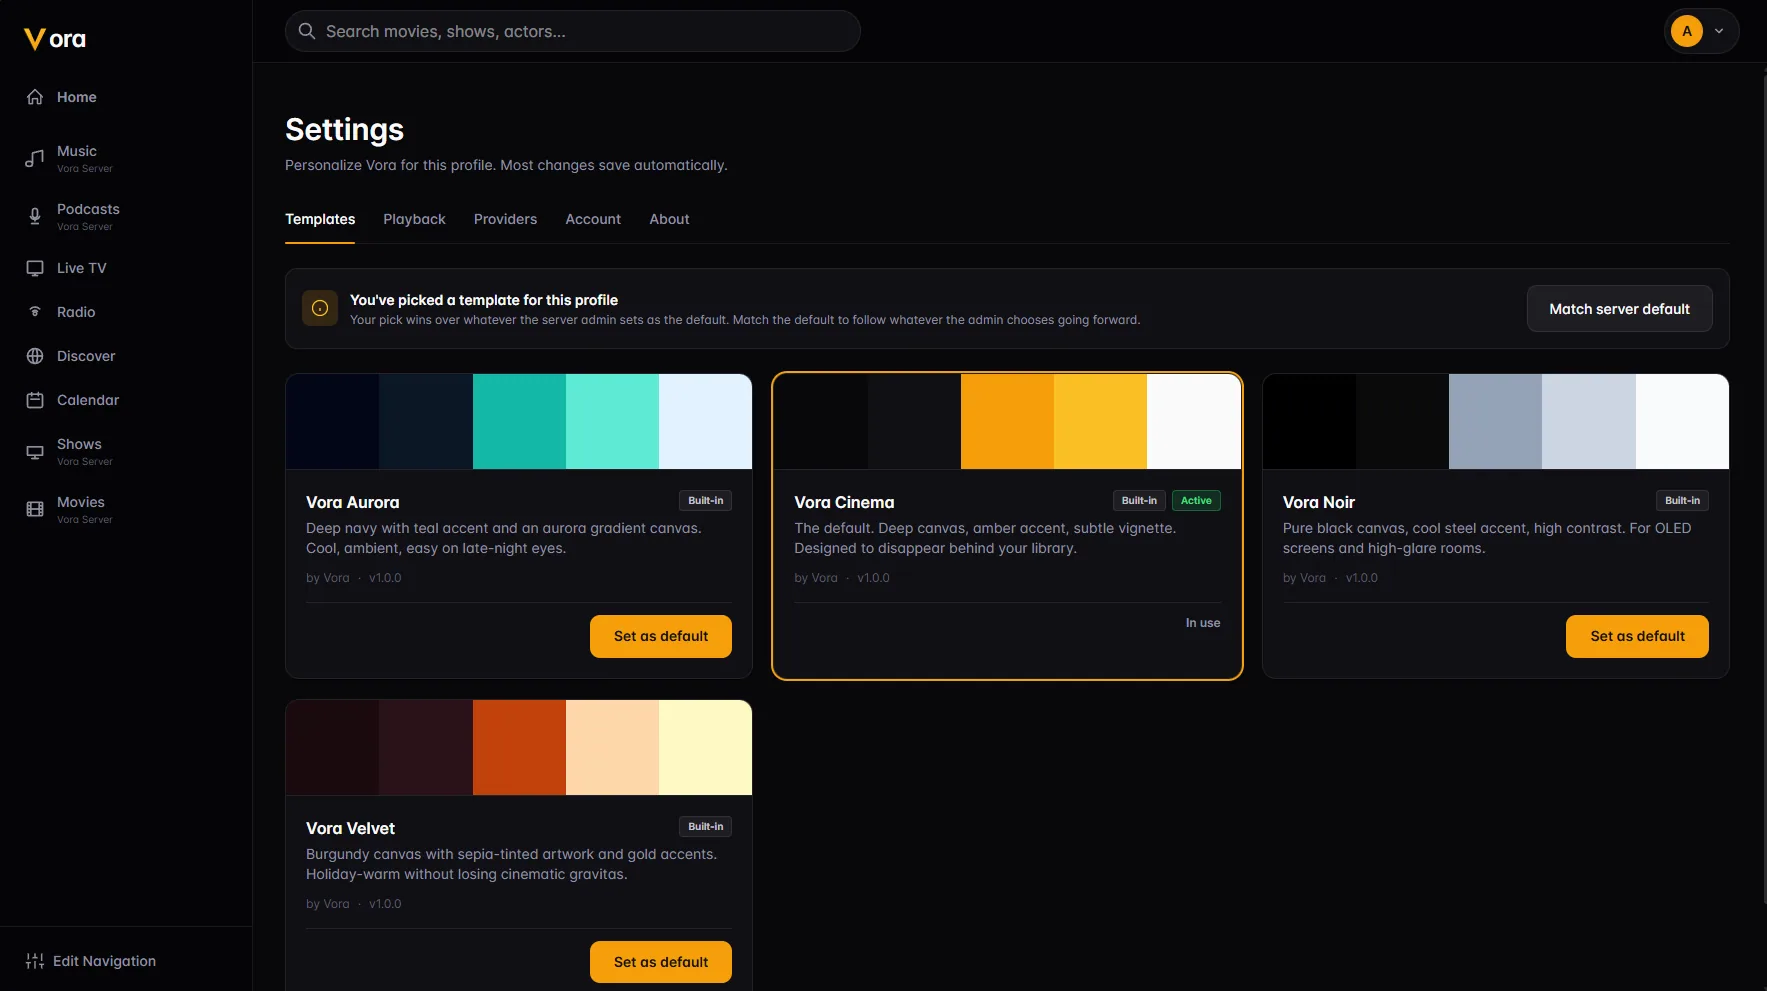Click the teal swatch in Vora Aurora
This screenshot has height=991, width=1767.
pyautogui.click(x=519, y=421)
